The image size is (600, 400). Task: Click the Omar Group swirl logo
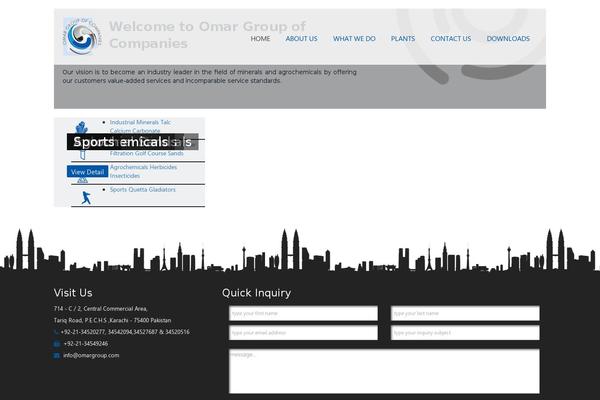[82, 36]
